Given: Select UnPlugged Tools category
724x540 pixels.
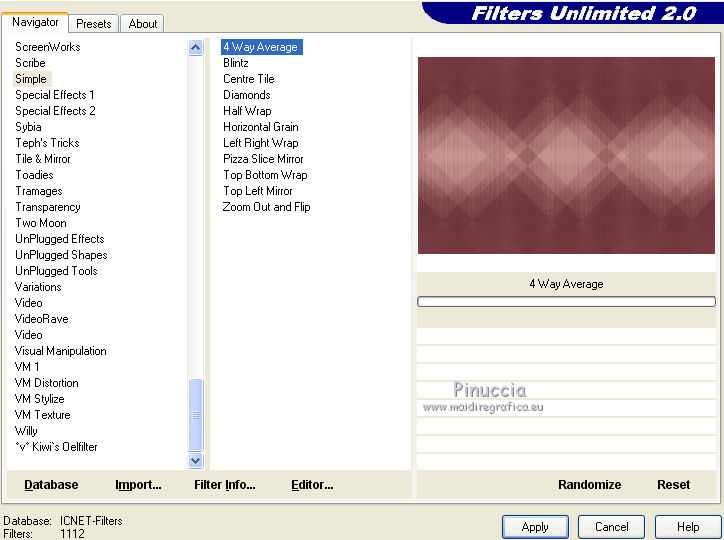Looking at the screenshot, I should point(56,271).
